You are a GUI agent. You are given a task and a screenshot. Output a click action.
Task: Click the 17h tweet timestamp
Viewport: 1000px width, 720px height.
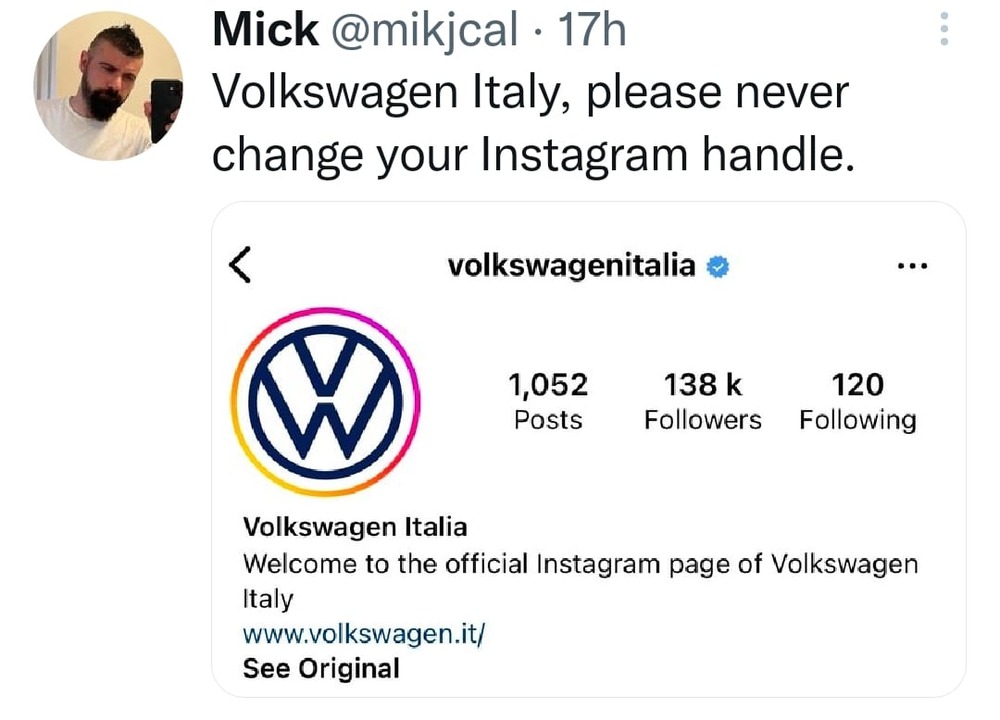592,32
